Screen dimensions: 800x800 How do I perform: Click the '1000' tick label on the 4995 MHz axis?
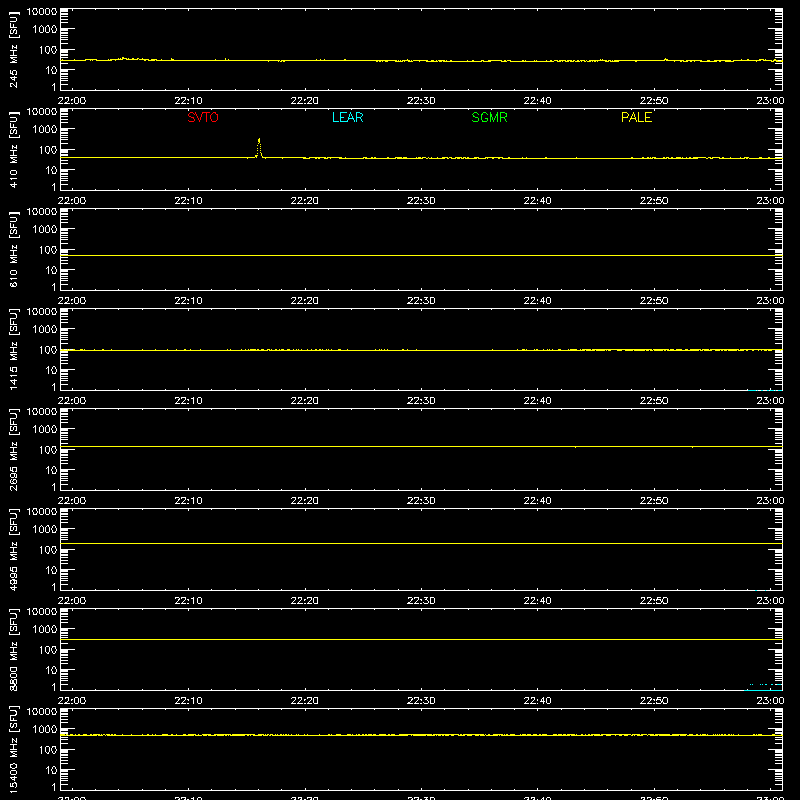tap(45, 530)
